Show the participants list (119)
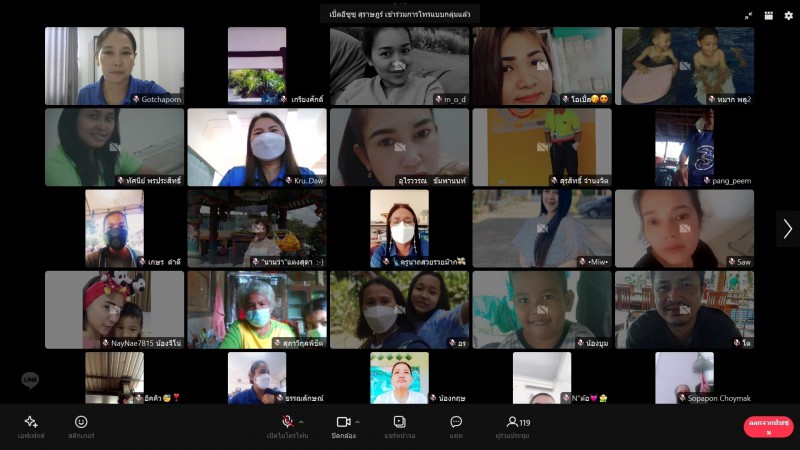Viewport: 800px width, 450px height. (x=517, y=422)
